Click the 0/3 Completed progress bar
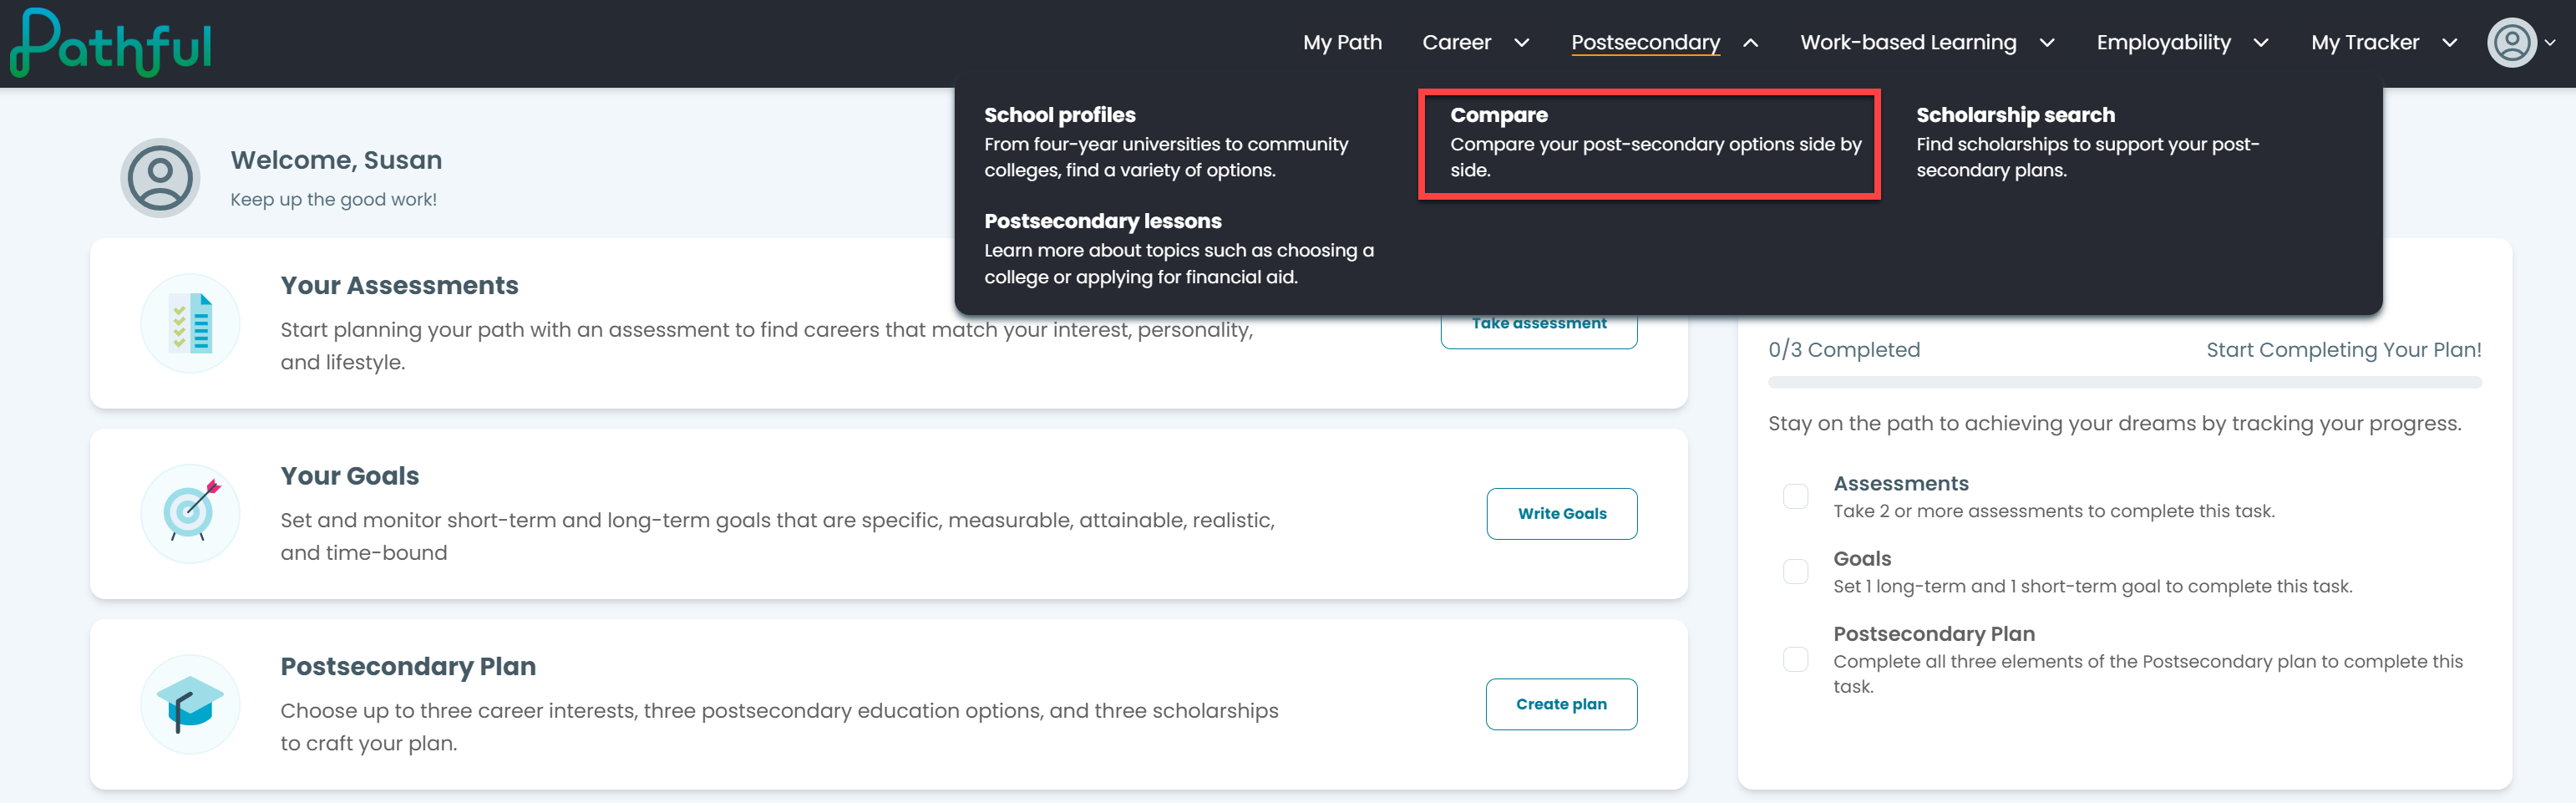This screenshot has height=803, width=2576. [2124, 382]
